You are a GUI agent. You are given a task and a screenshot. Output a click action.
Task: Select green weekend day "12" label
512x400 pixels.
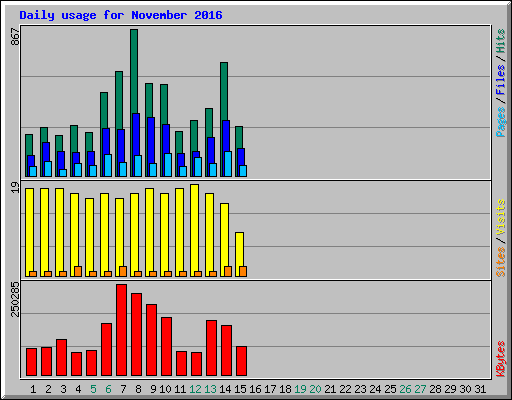tap(195, 389)
